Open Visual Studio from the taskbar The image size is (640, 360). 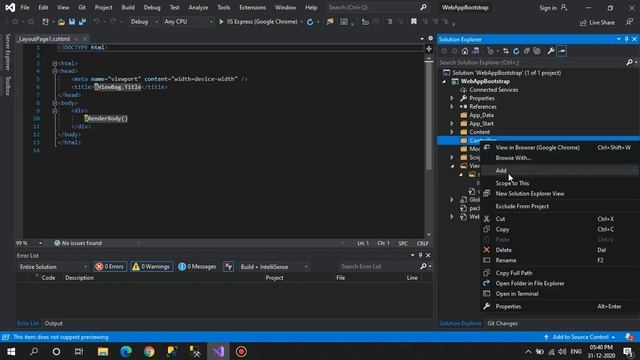tap(218, 351)
